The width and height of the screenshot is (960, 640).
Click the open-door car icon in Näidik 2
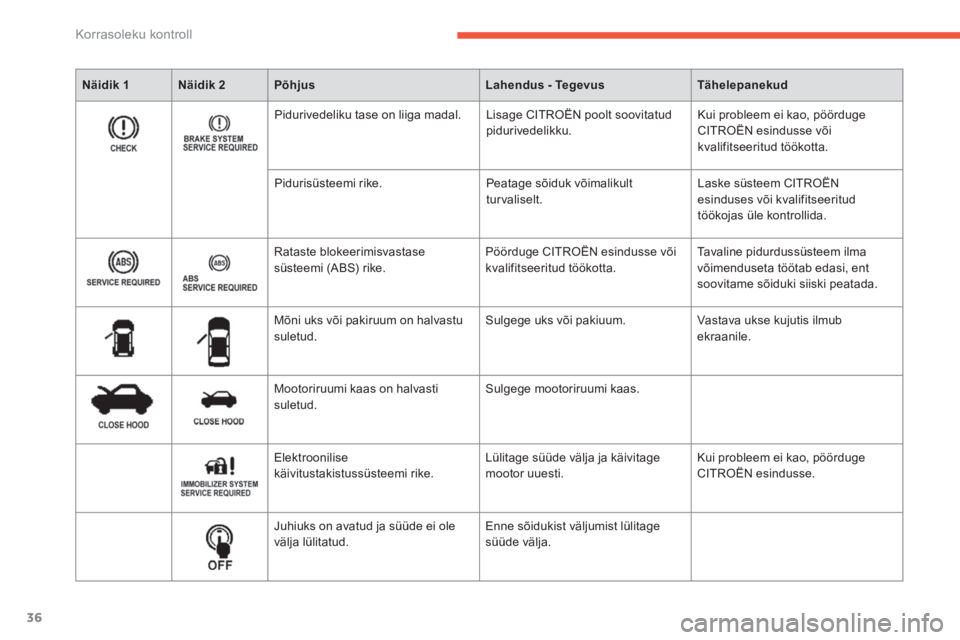[215, 342]
